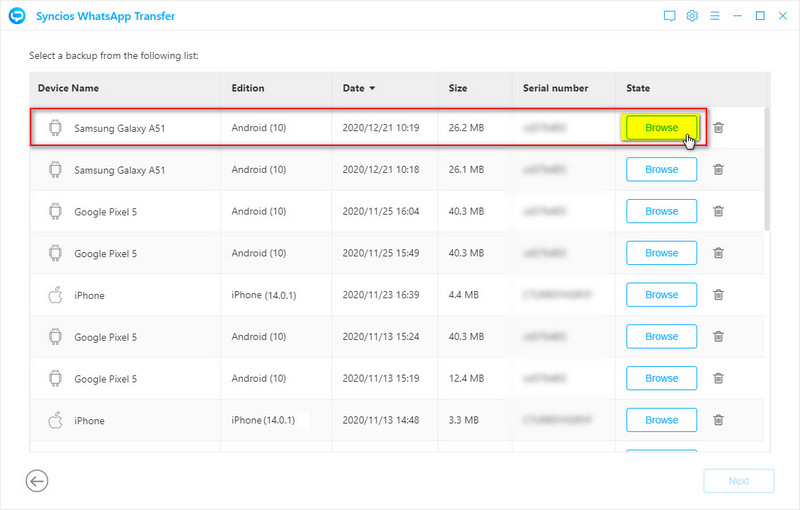Click the Next button
This screenshot has height=510, width=800.
(x=738, y=481)
